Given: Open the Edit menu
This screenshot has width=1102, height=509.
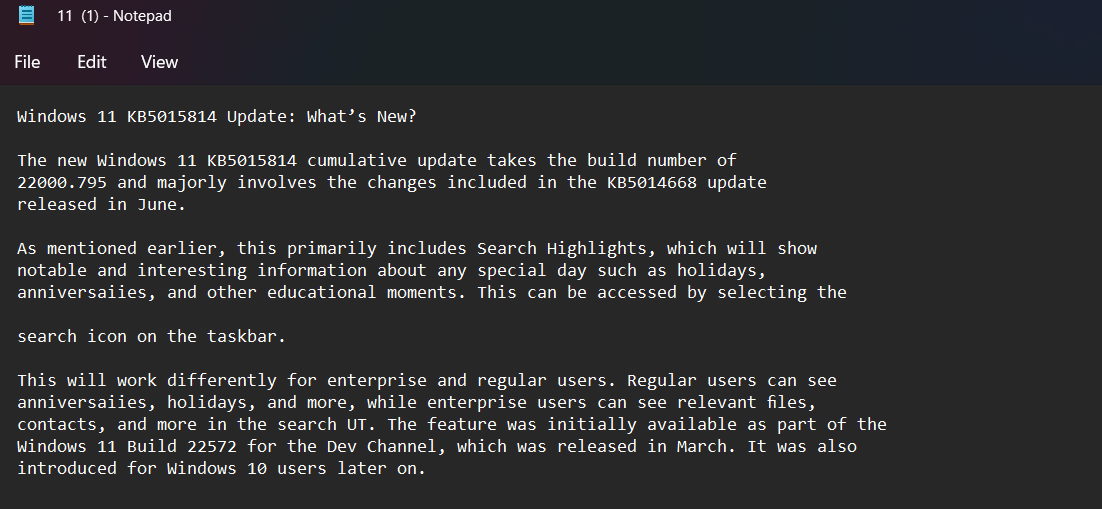Looking at the screenshot, I should 91,62.
